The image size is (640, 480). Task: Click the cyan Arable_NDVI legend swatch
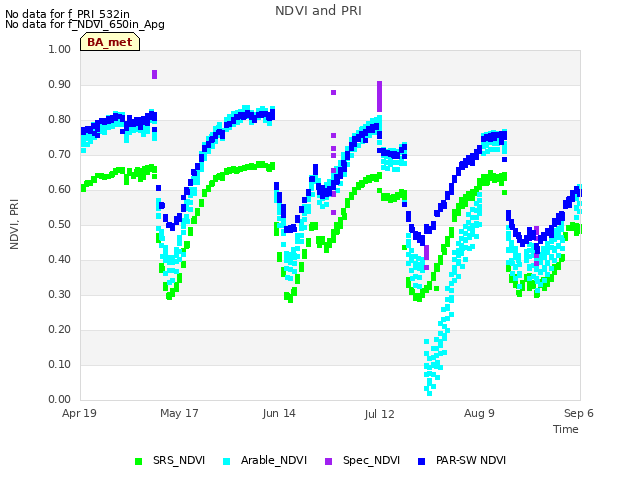point(227,462)
